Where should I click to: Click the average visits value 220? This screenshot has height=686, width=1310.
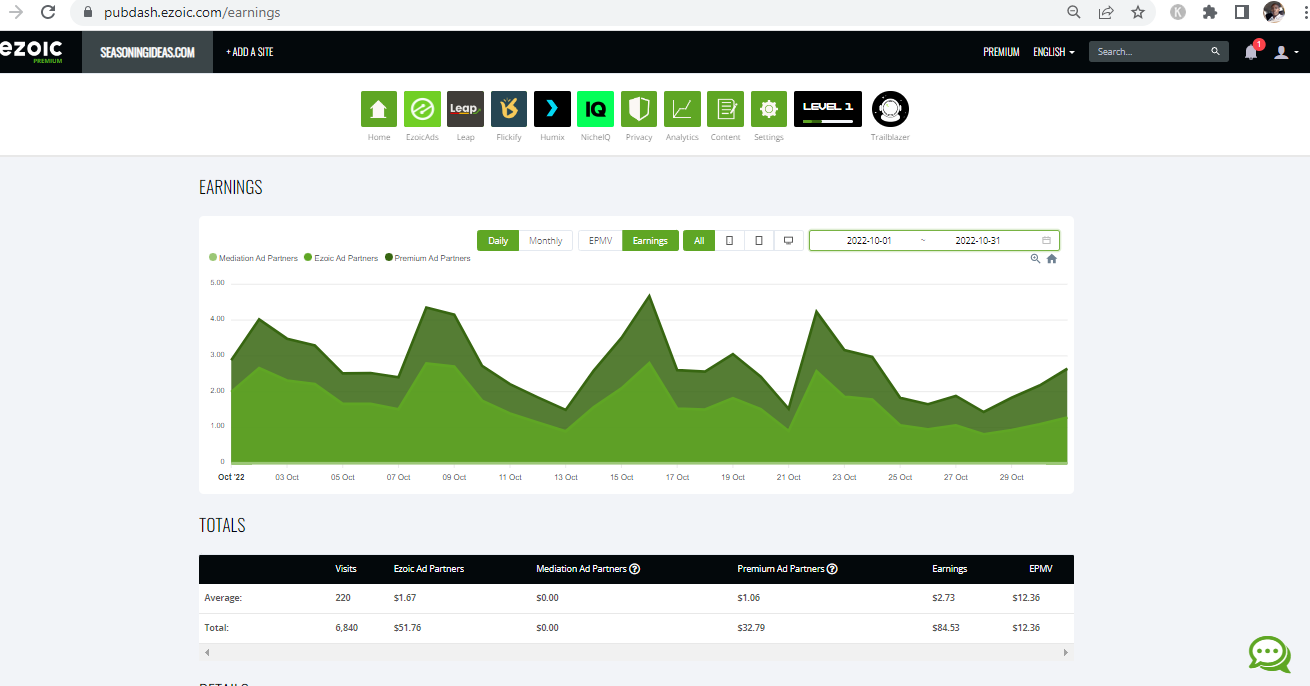(x=343, y=598)
